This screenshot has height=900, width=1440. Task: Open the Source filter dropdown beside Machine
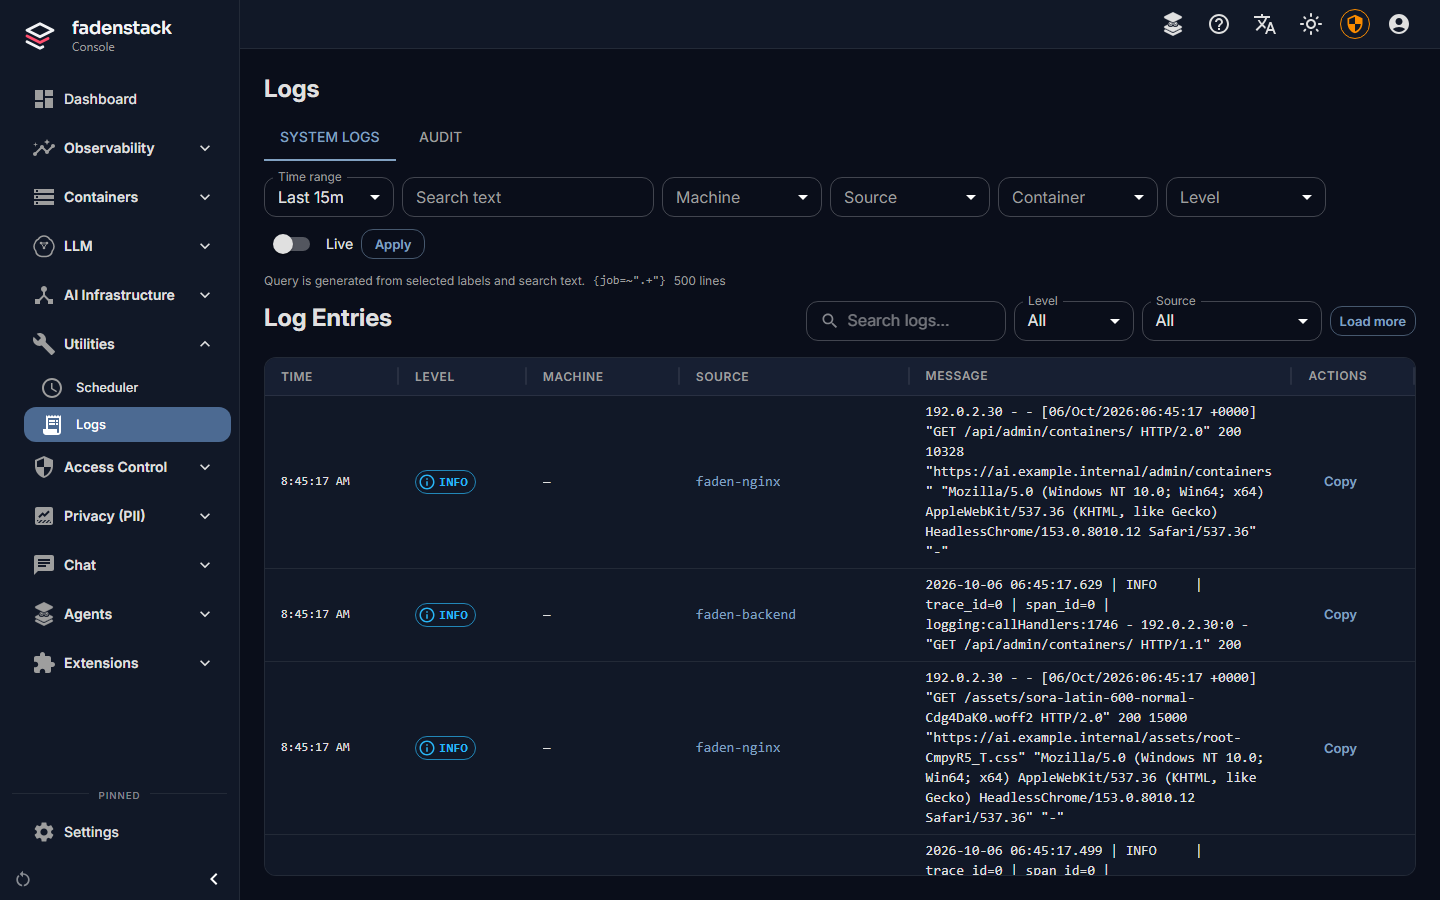[910, 197]
